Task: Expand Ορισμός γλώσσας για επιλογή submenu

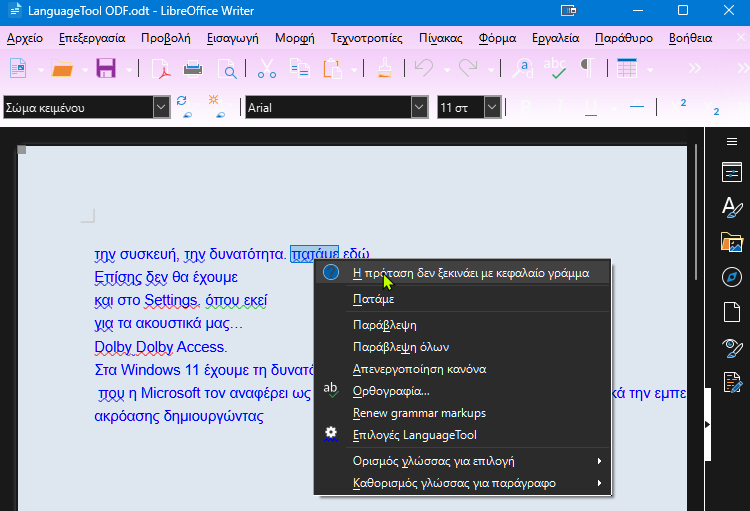Action: 463,461
